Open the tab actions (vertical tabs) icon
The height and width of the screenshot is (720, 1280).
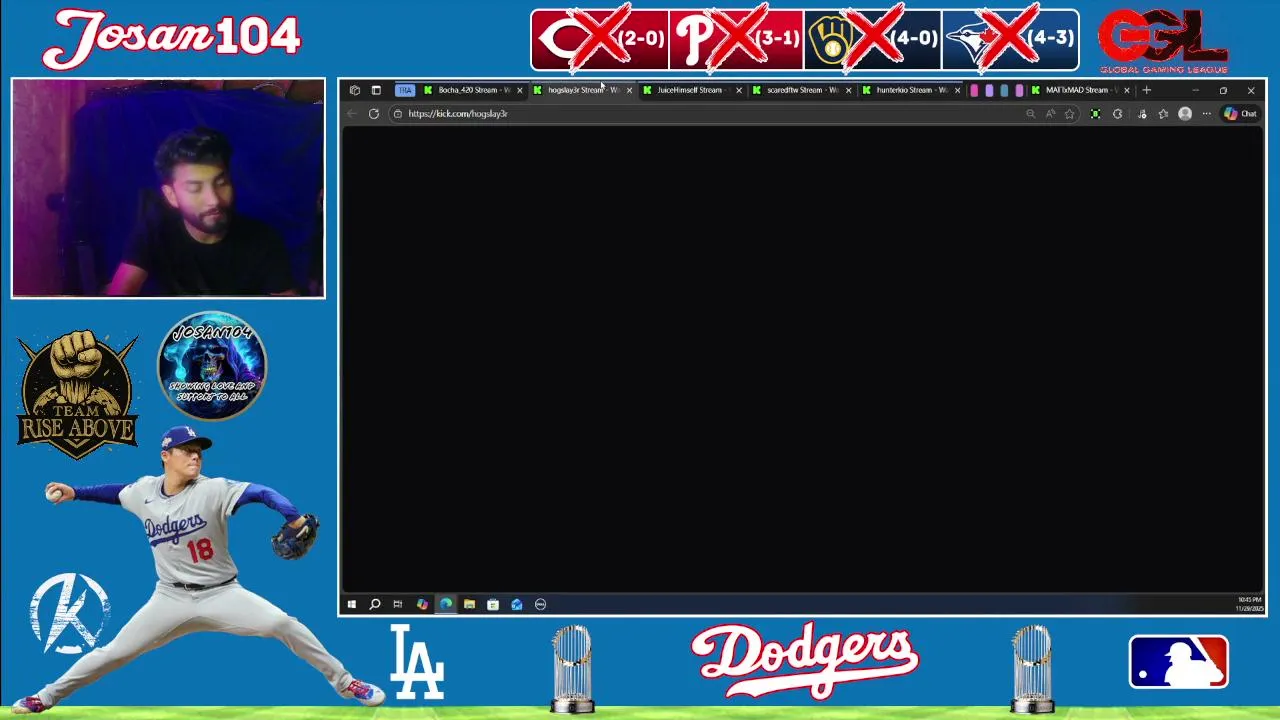click(376, 90)
